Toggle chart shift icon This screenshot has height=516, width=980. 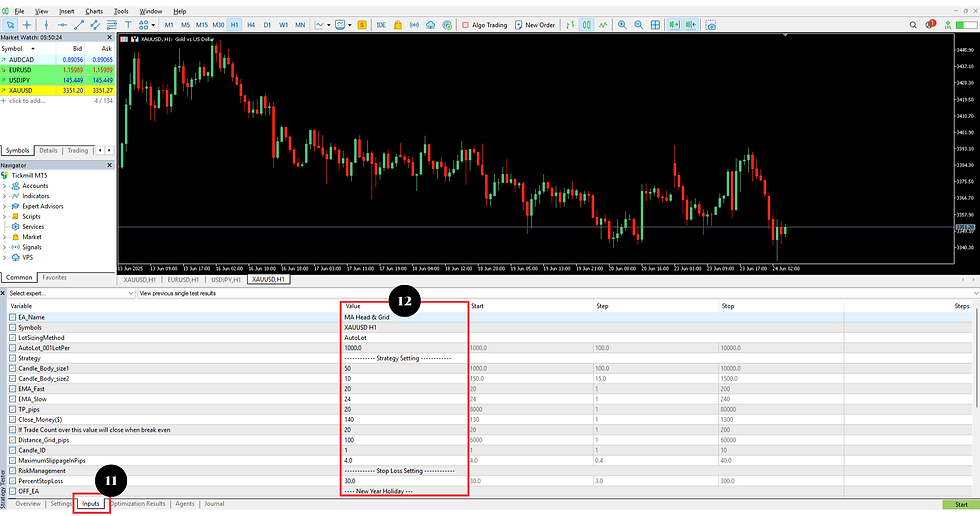coord(691,25)
